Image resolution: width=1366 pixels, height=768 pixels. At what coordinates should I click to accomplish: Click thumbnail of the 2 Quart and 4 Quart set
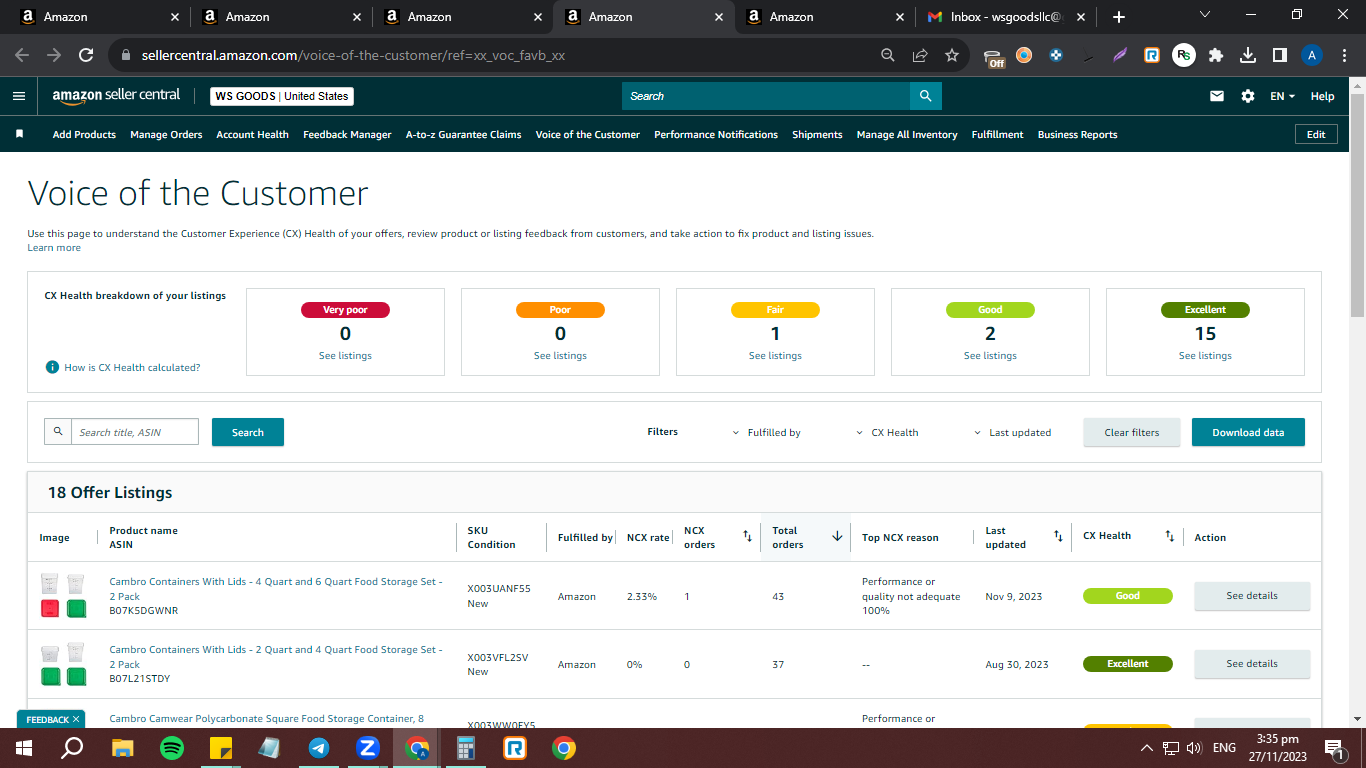point(63,664)
